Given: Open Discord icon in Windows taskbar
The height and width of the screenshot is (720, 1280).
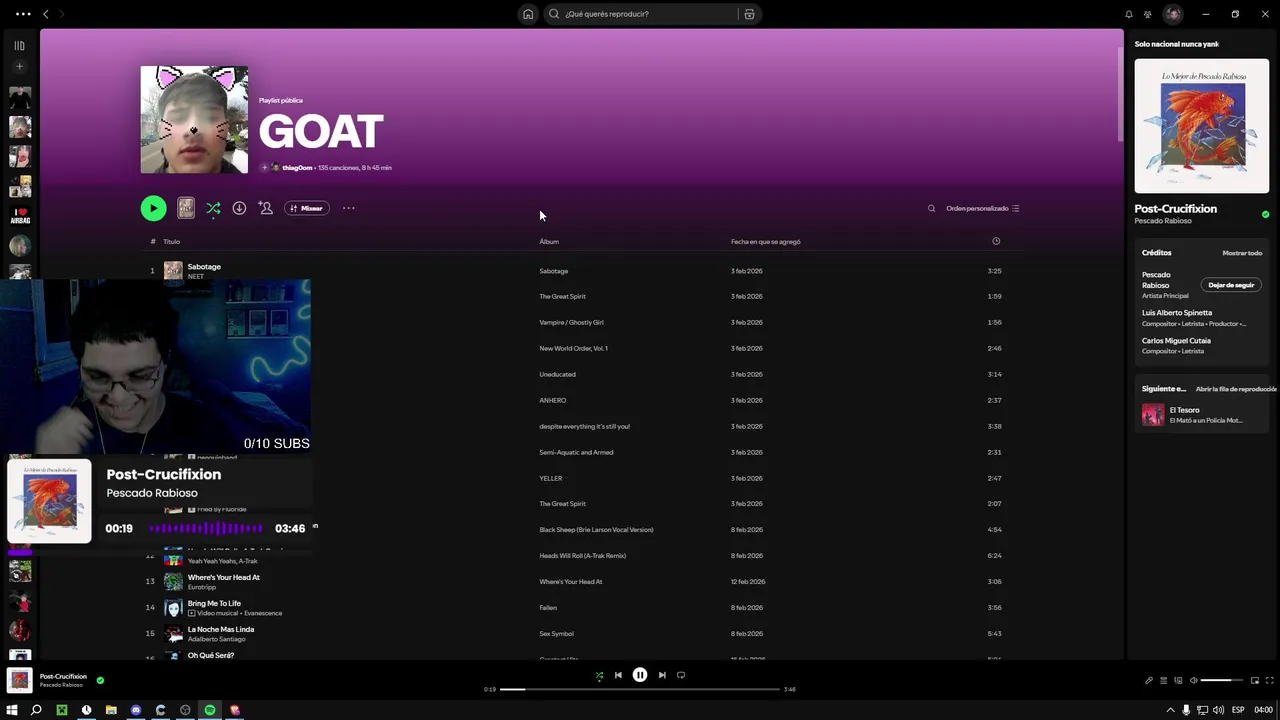Looking at the screenshot, I should point(136,710).
